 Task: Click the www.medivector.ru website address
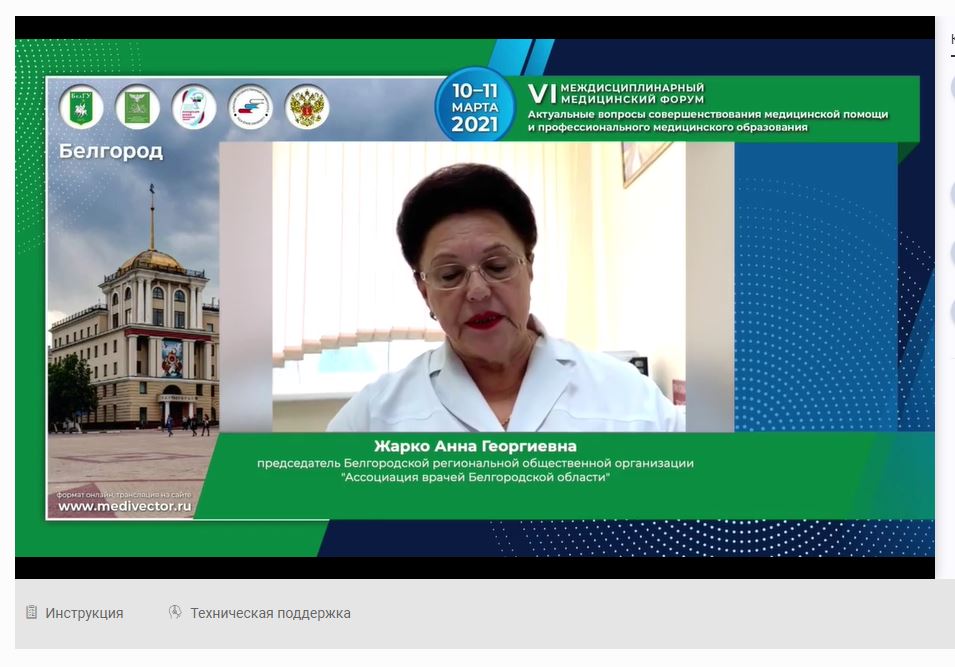point(124,506)
